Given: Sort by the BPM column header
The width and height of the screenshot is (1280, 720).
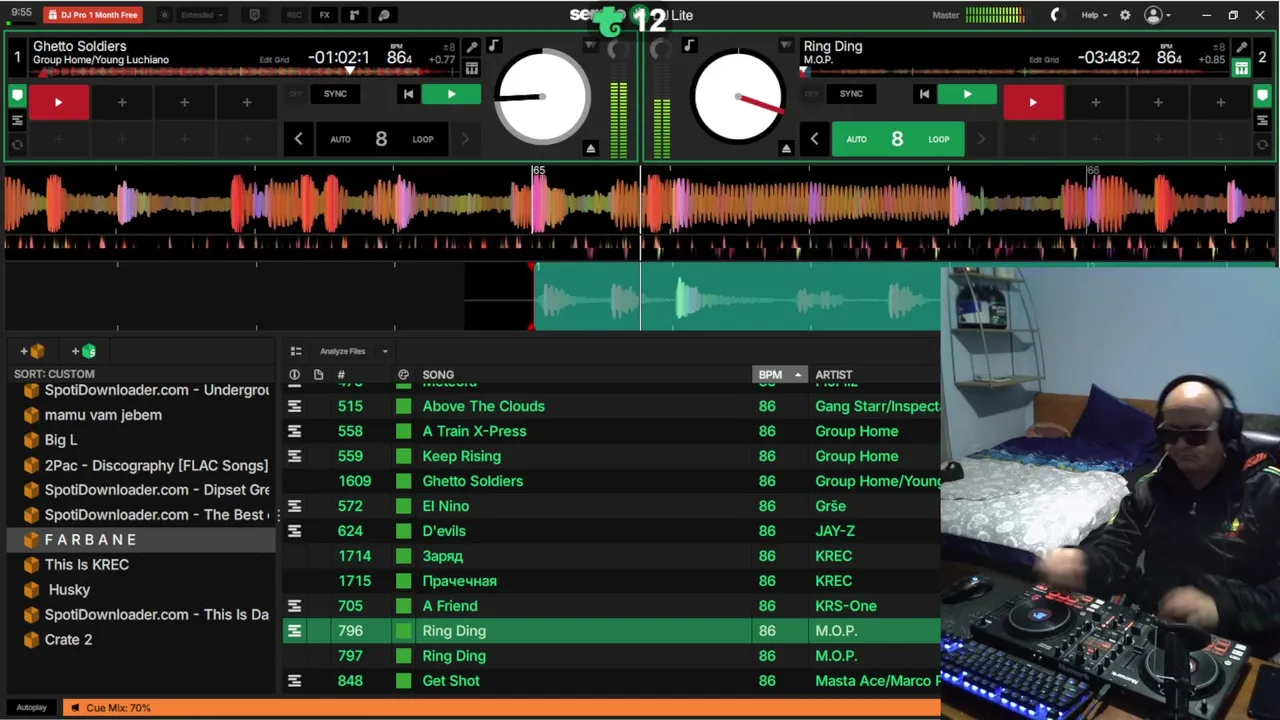Looking at the screenshot, I should tap(778, 375).
